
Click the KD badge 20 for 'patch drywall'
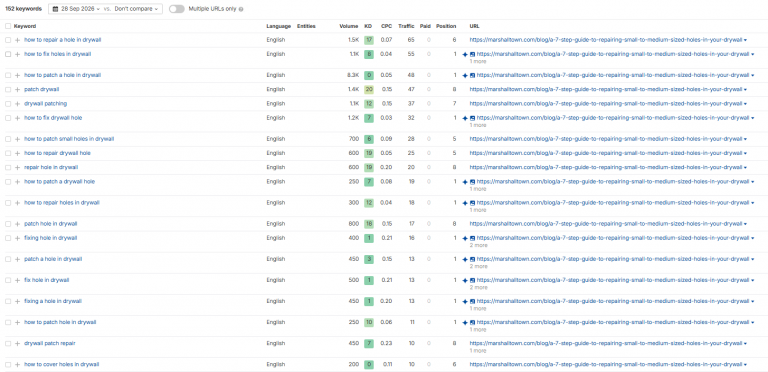click(x=368, y=90)
